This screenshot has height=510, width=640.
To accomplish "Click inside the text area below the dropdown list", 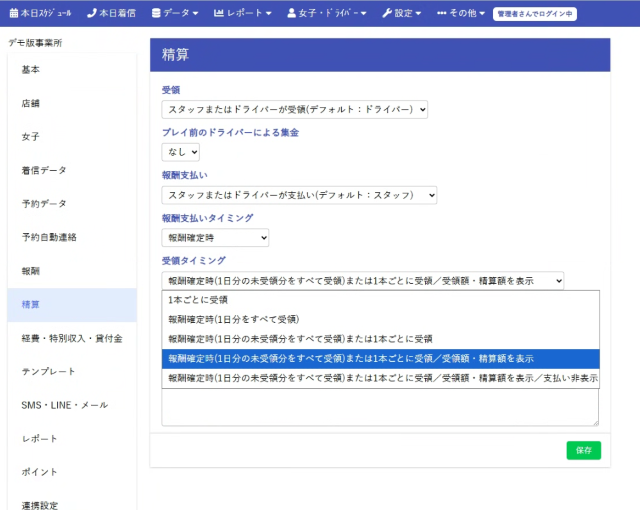I will [x=380, y=407].
